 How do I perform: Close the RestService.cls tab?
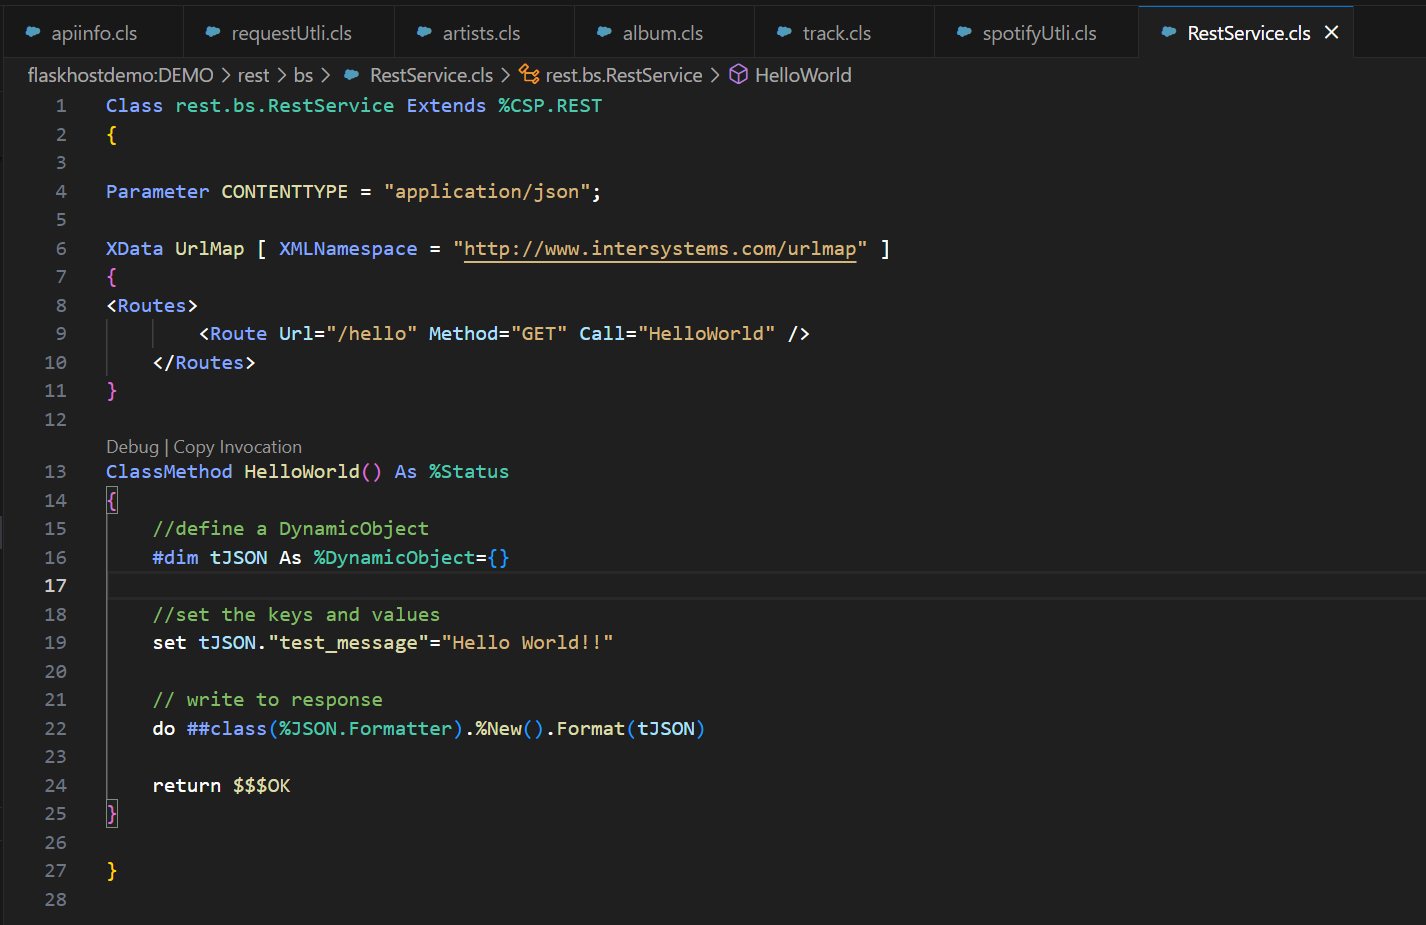click(x=1331, y=33)
